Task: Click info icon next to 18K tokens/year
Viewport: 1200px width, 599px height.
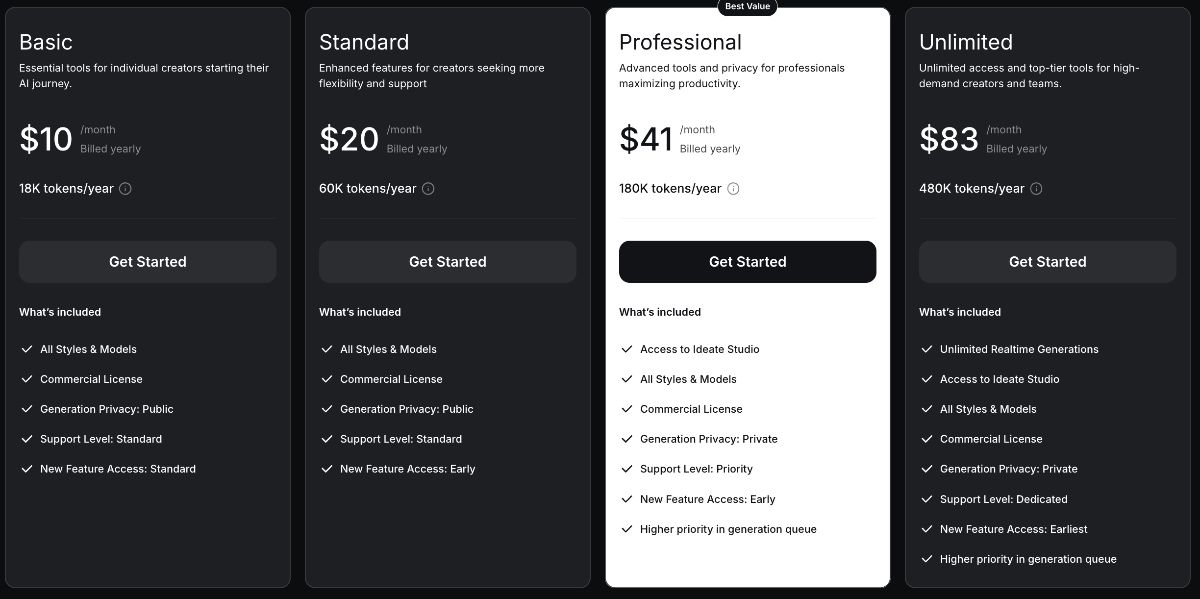Action: [125, 189]
